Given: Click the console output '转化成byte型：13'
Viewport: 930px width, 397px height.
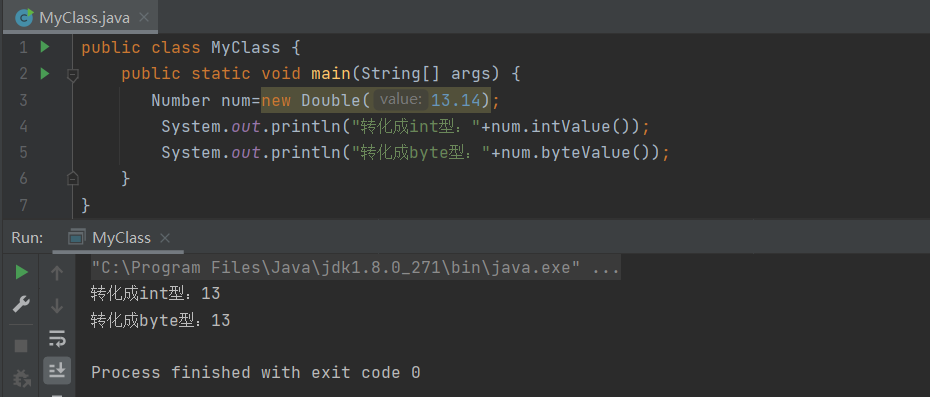Looking at the screenshot, I should [x=160, y=321].
